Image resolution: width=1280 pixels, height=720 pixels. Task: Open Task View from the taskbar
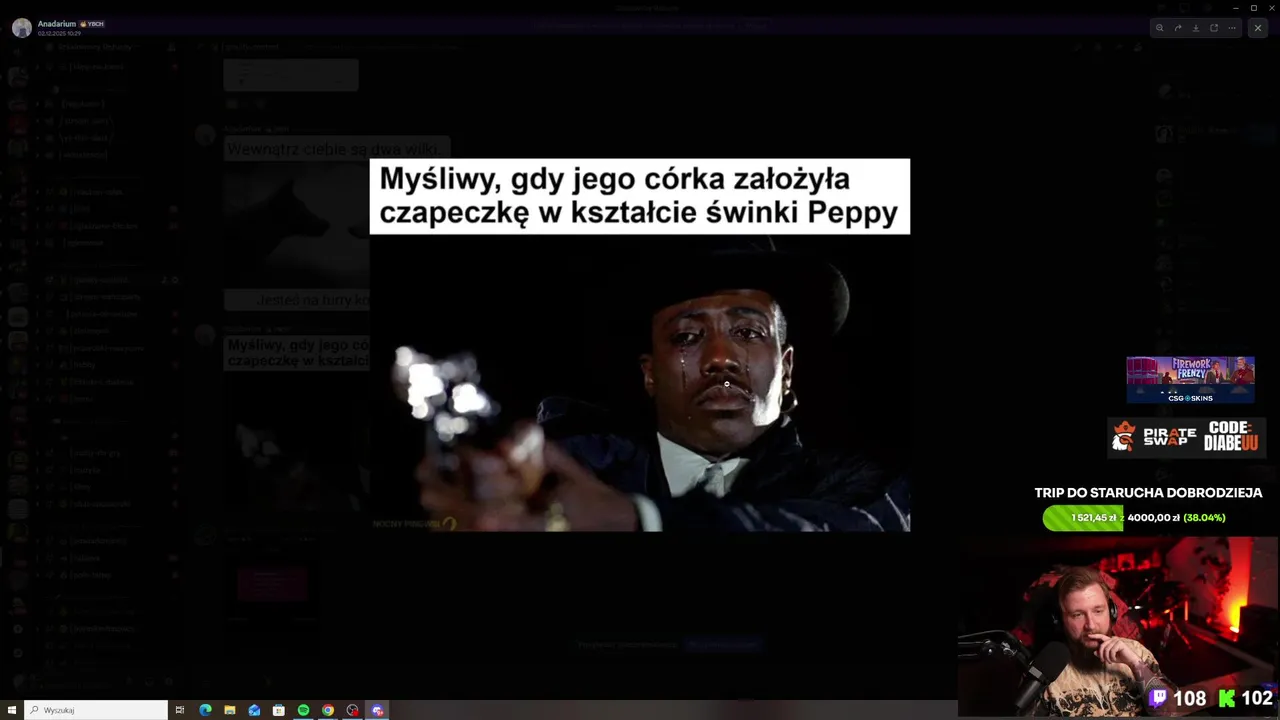[180, 710]
